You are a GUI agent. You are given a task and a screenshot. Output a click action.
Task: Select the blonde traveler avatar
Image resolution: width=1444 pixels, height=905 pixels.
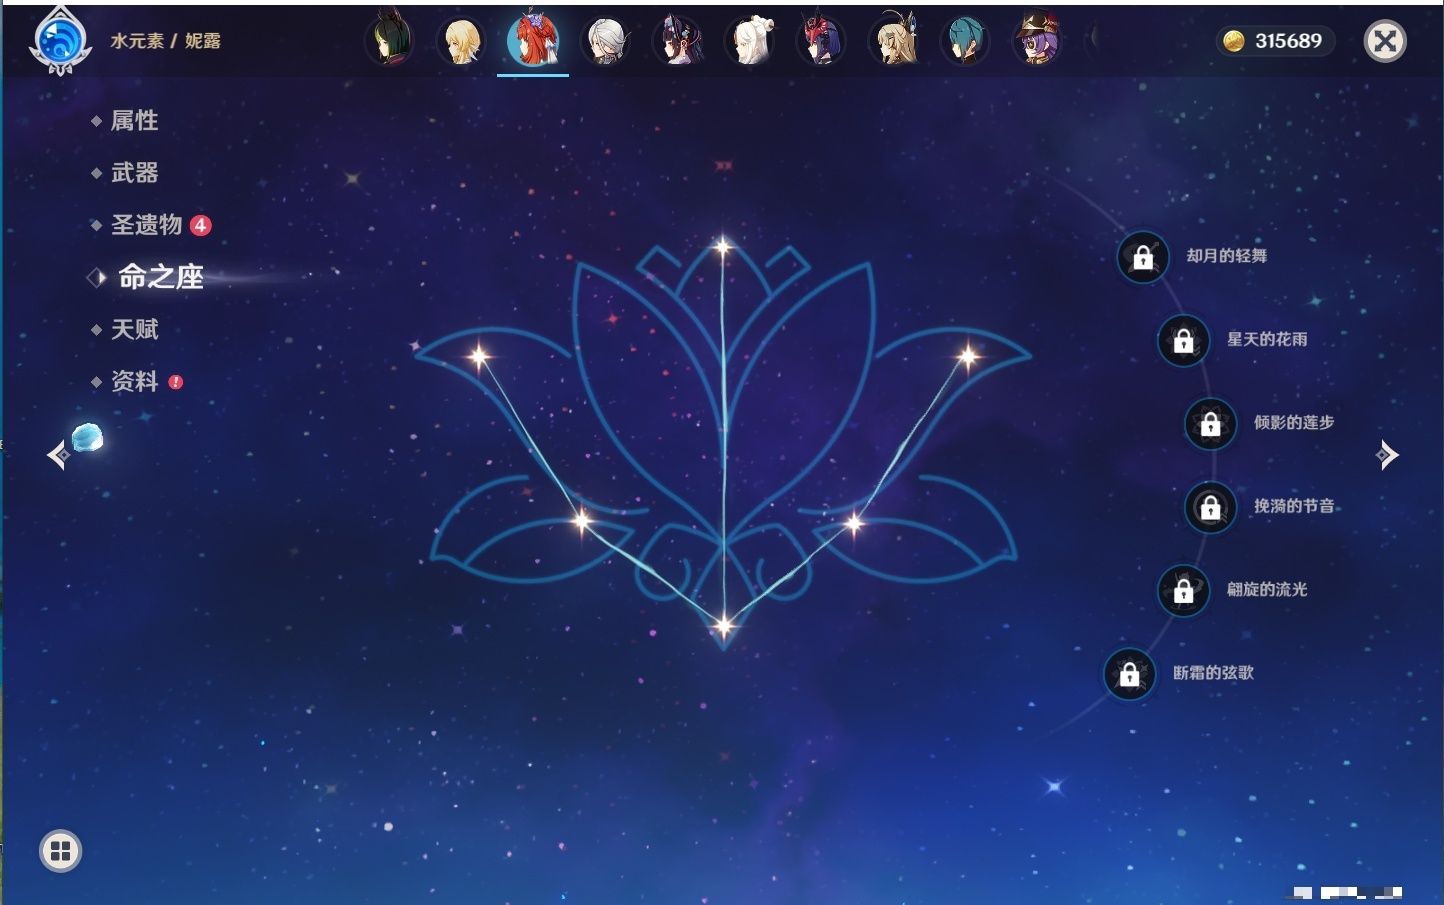(x=461, y=41)
